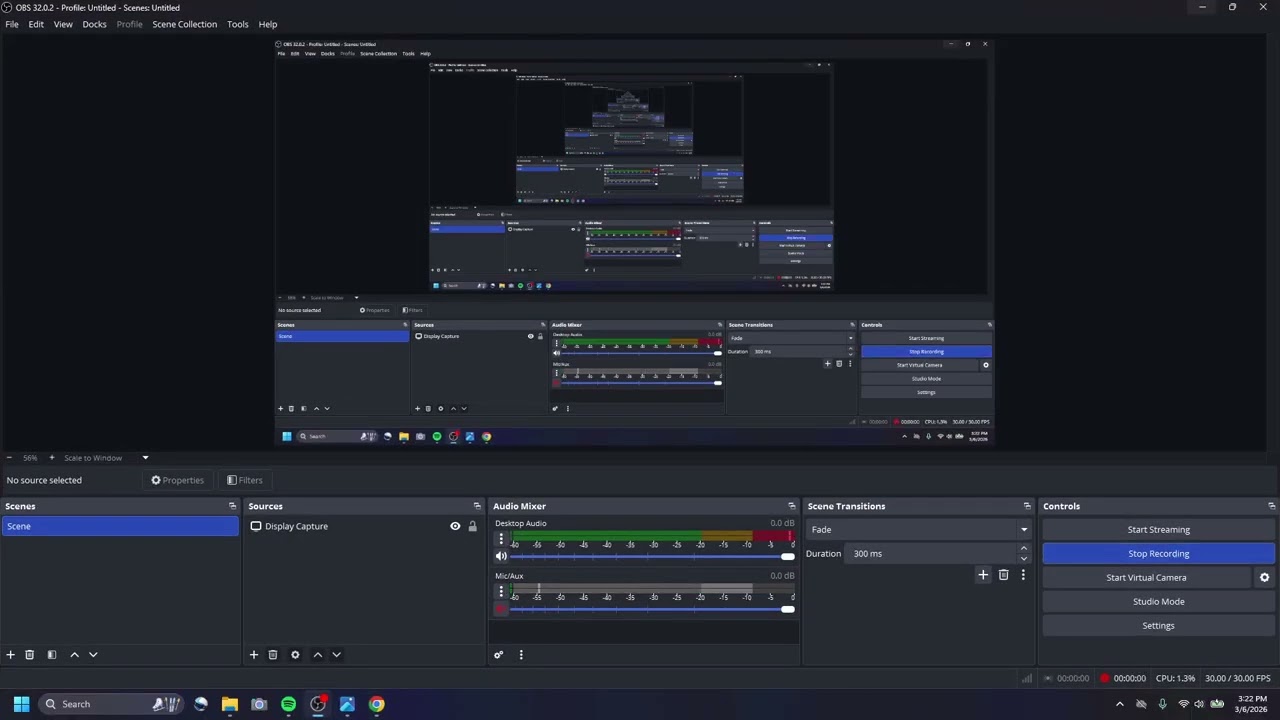Open the Windows Start menu
Screen dimensions: 1280x720
[21, 704]
